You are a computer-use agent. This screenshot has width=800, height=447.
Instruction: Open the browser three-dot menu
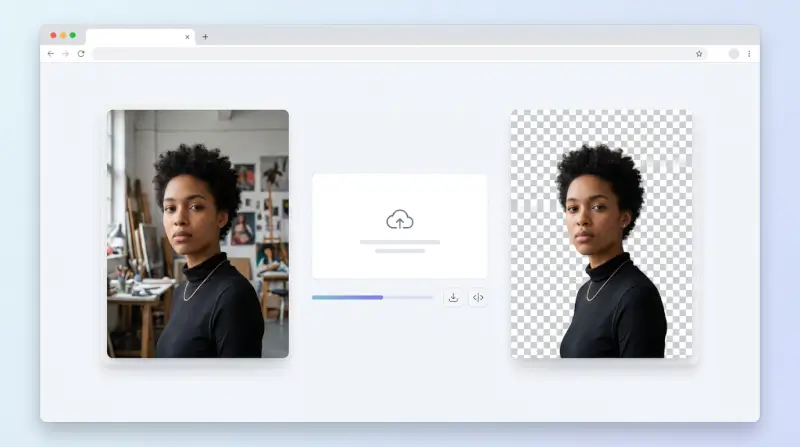click(749, 54)
